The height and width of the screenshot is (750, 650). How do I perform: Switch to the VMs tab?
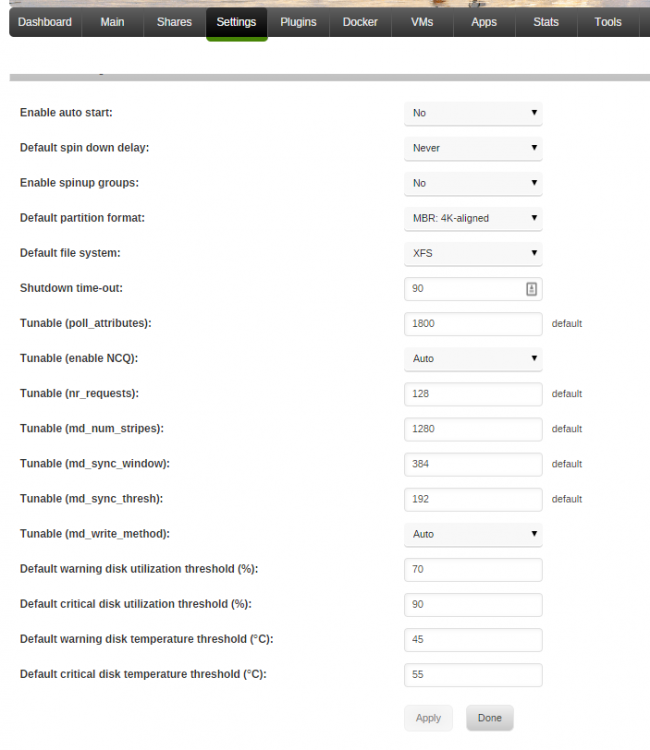click(422, 22)
